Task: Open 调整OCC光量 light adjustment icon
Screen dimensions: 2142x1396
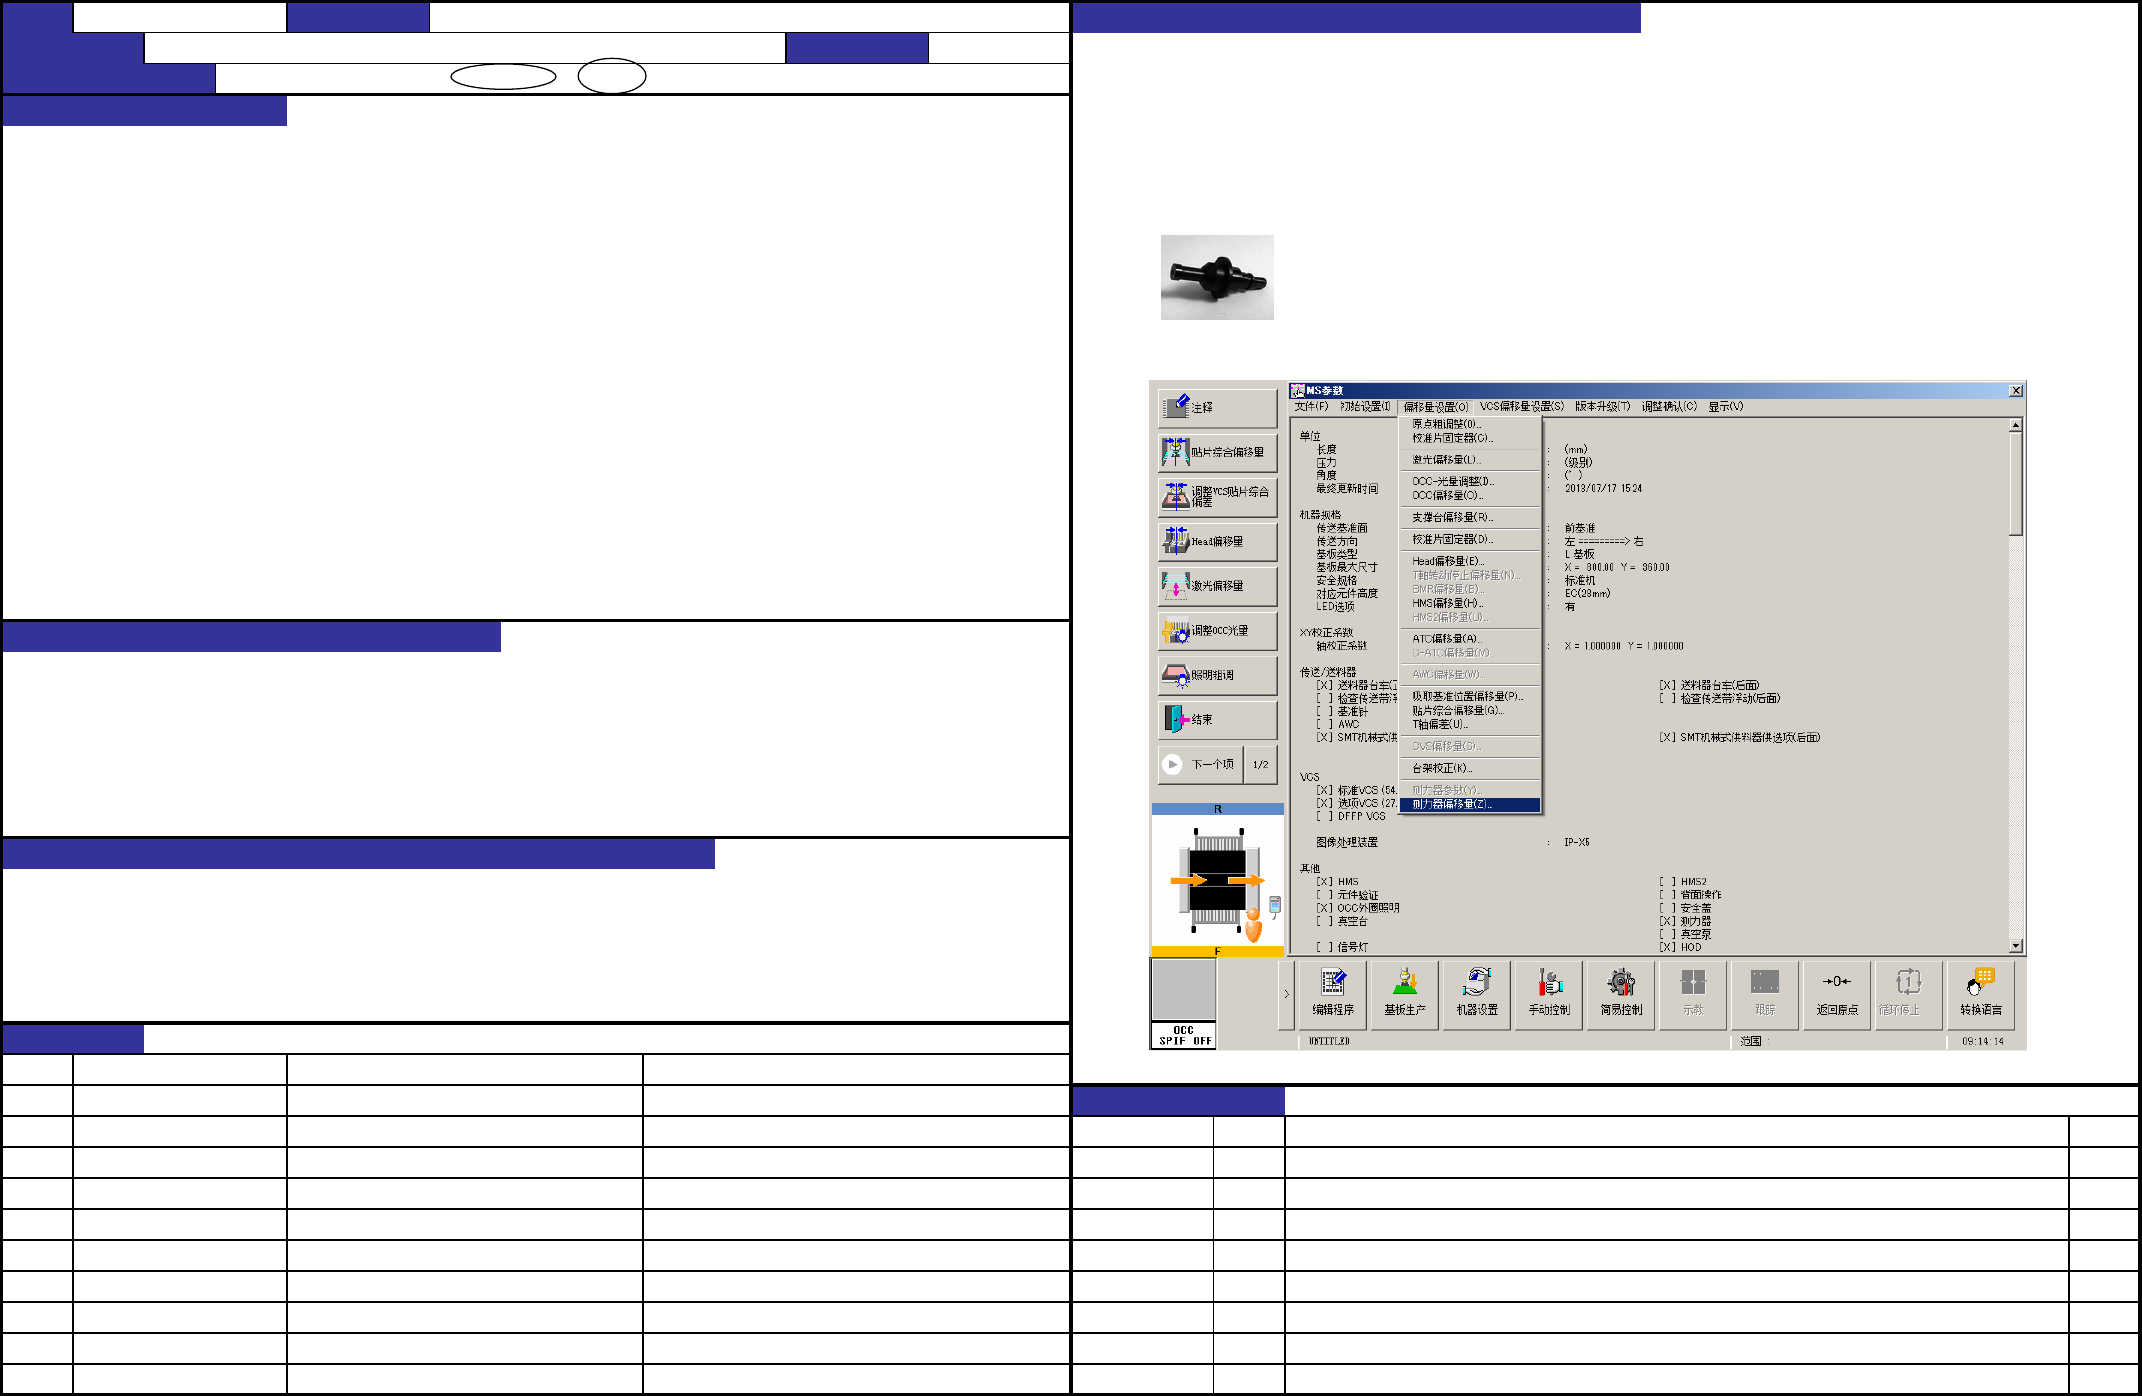Action: point(1216,631)
